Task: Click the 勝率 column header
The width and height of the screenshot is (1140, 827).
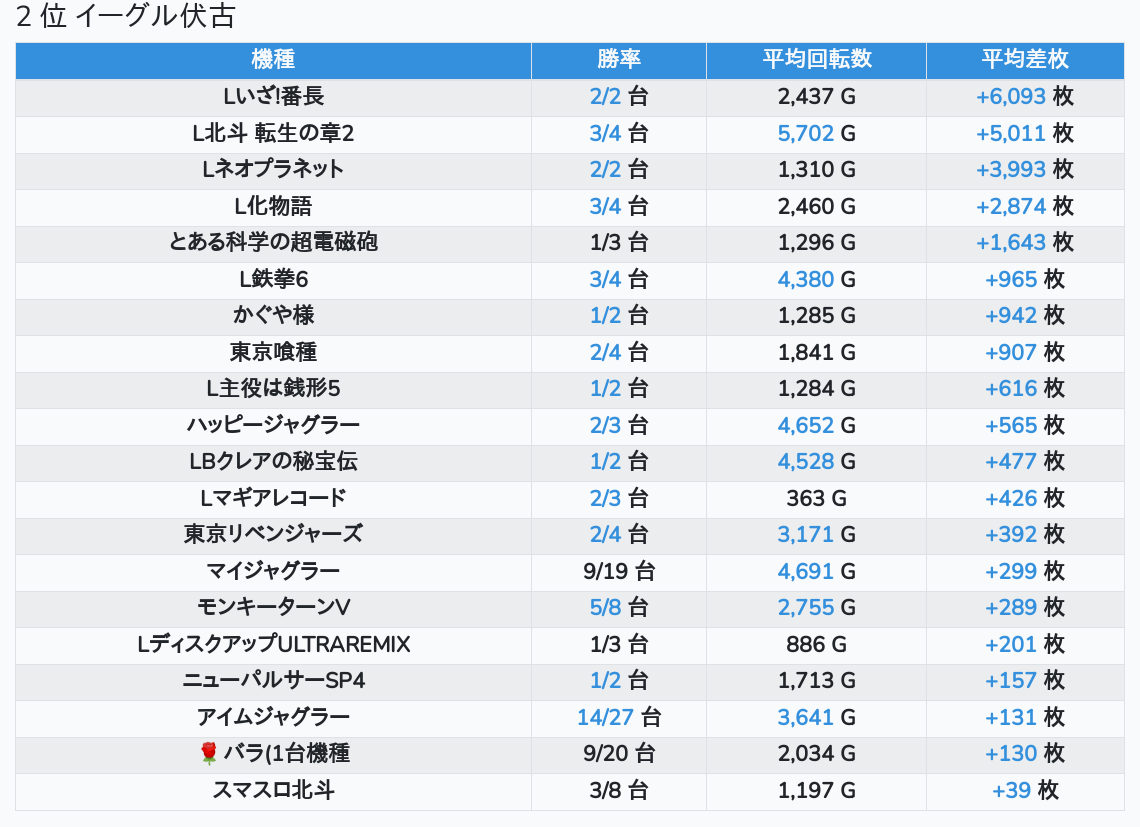Action: (x=618, y=60)
